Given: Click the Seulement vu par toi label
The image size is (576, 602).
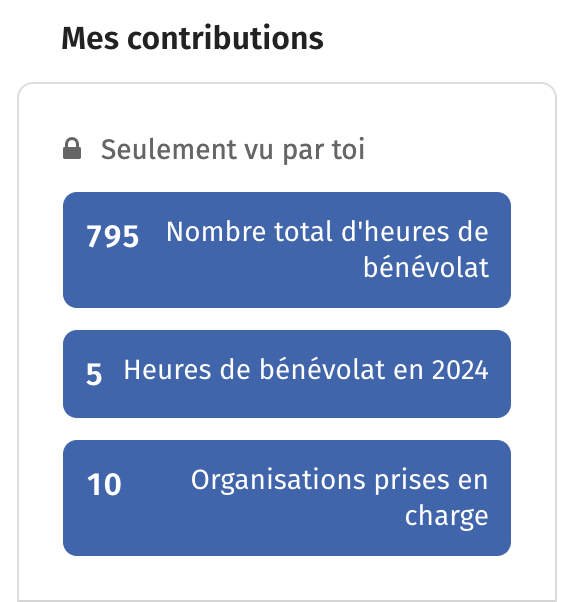Looking at the screenshot, I should tap(233, 149).
